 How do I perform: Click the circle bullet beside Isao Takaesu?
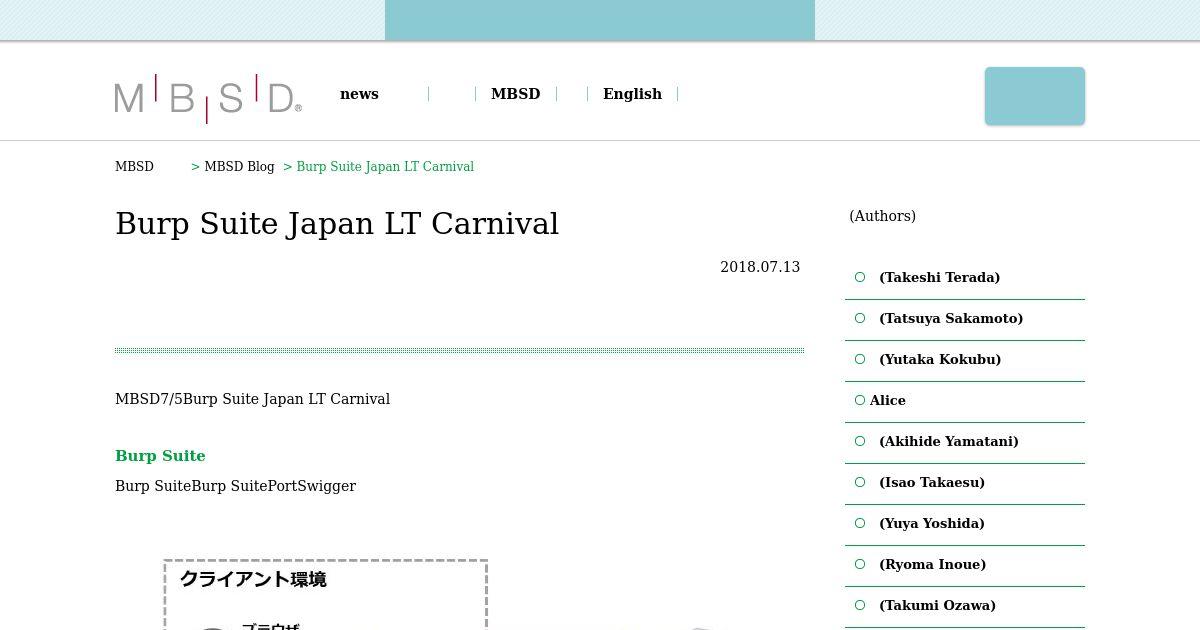(x=860, y=482)
